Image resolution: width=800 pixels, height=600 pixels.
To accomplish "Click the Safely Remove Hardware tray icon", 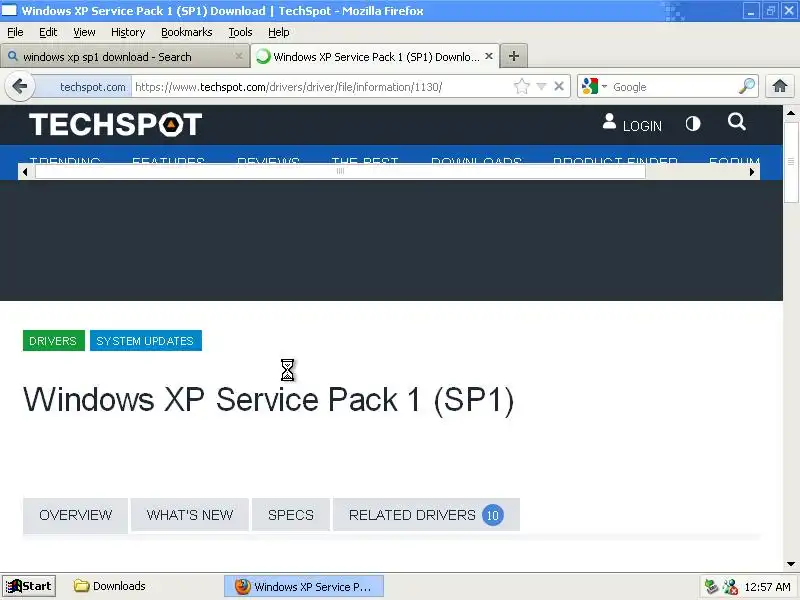I will point(711,587).
